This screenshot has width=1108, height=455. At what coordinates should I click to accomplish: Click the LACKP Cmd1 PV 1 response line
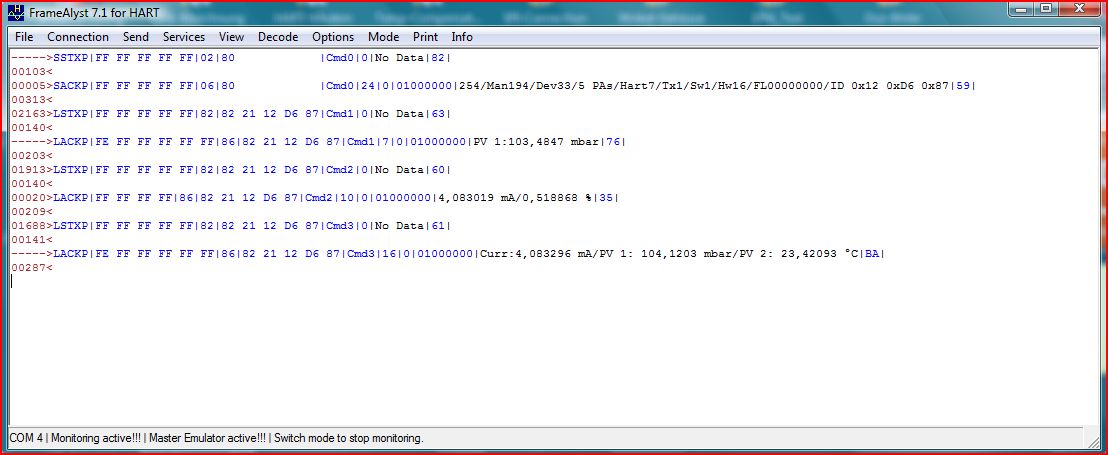click(319, 142)
